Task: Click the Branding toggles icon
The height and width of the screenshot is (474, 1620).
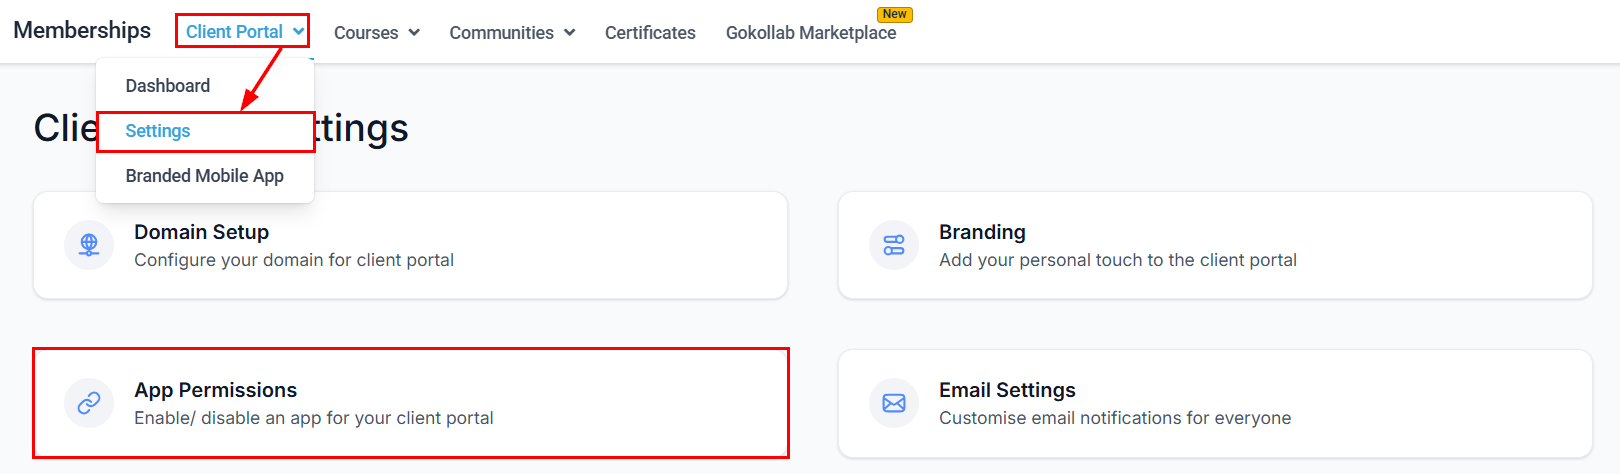Action: 894,245
